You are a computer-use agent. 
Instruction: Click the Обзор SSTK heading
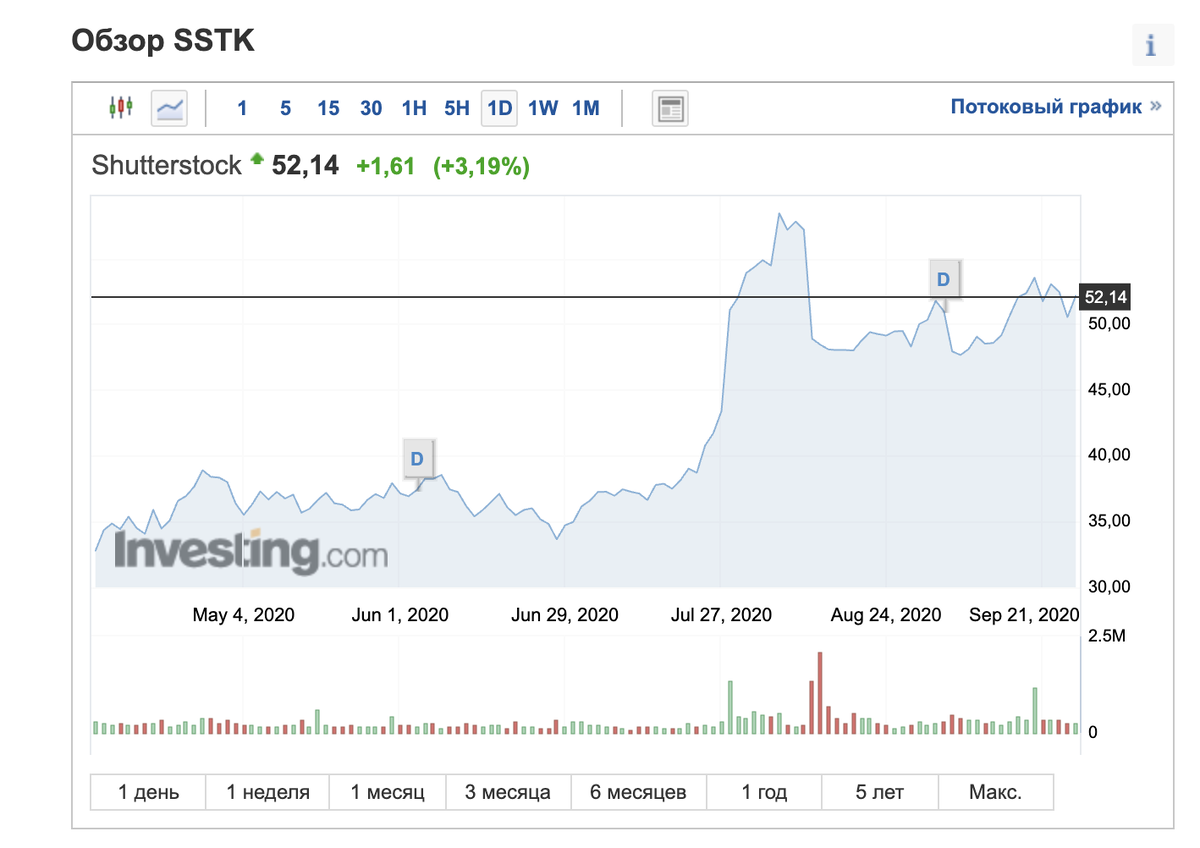tap(162, 40)
